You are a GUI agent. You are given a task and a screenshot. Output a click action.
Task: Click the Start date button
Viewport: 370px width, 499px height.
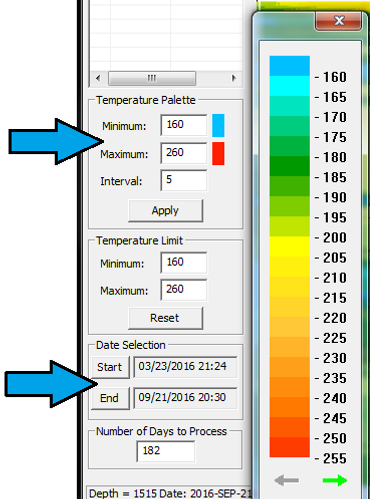pyautogui.click(x=110, y=367)
